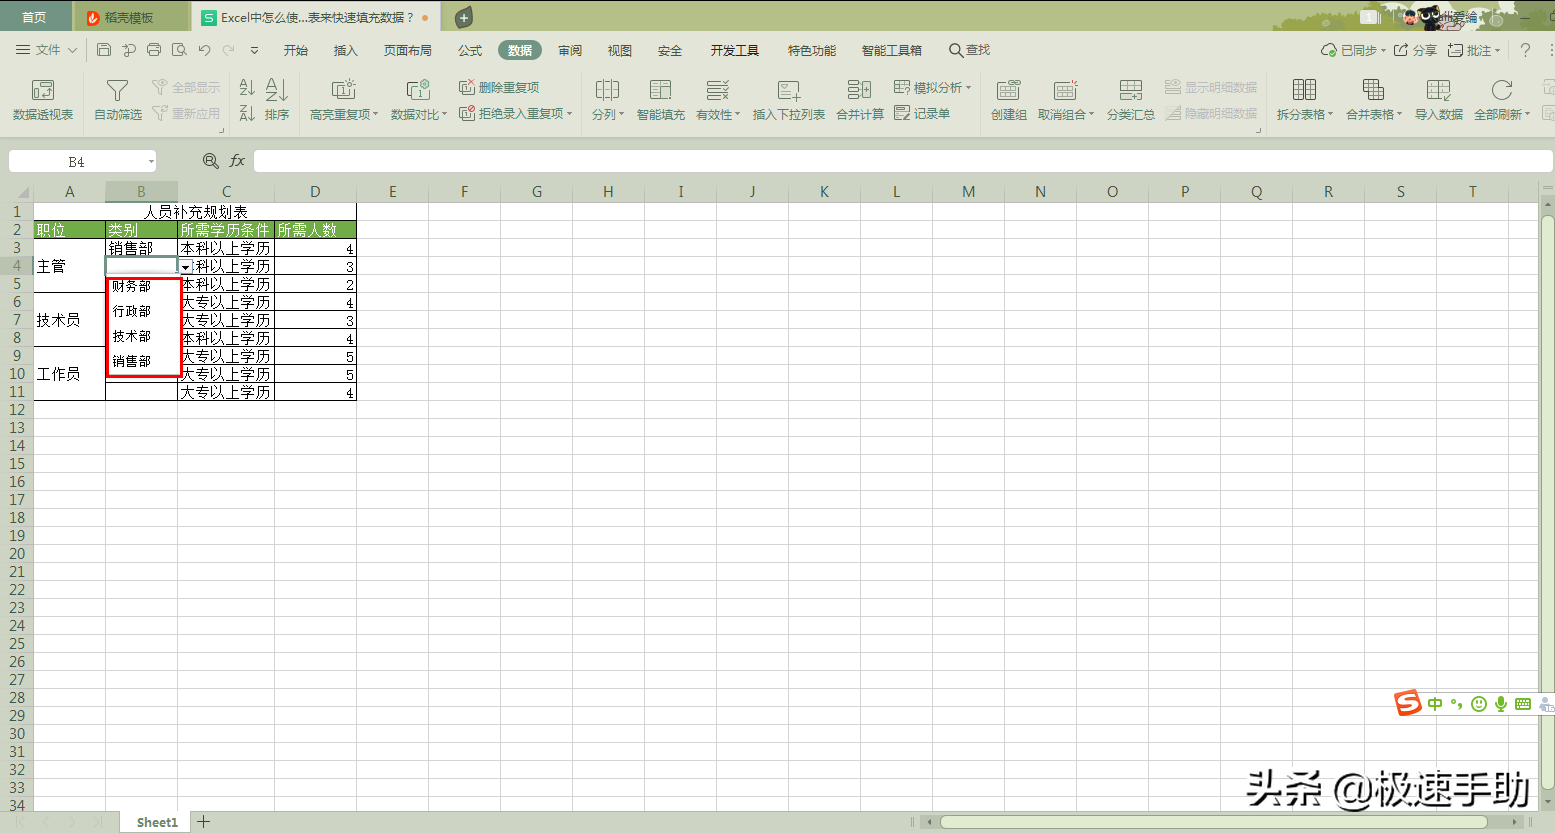Click the save icon in quick toolbar
Image resolution: width=1555 pixels, height=833 pixels.
[104, 50]
